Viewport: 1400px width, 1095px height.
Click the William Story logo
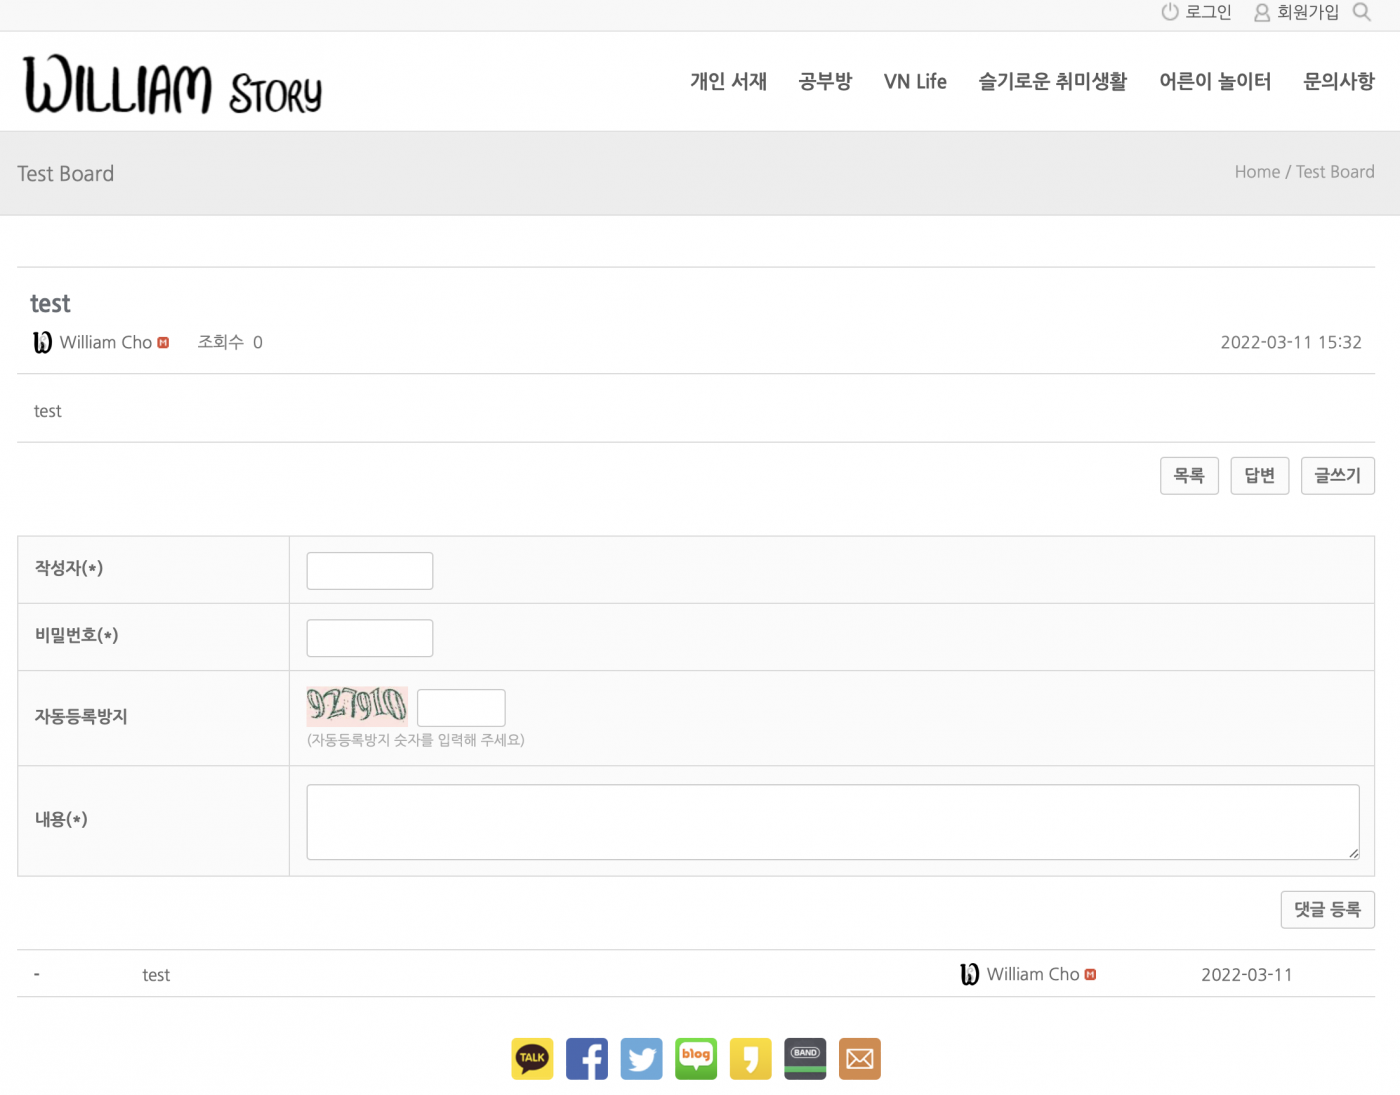[x=173, y=84]
